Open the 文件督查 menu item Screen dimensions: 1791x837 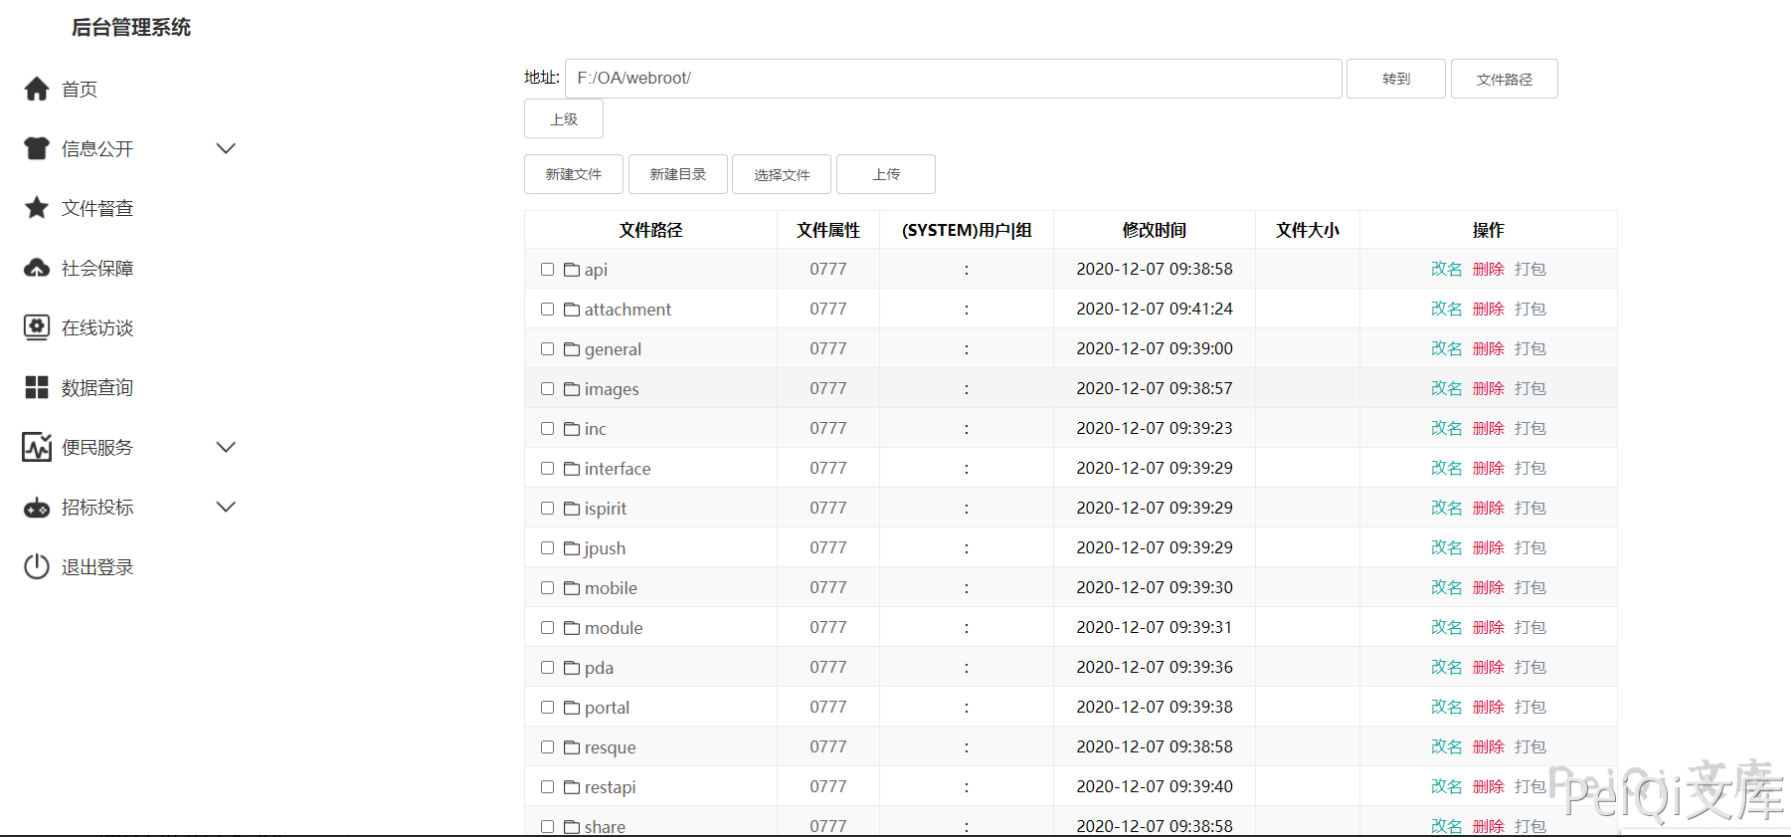(x=97, y=208)
